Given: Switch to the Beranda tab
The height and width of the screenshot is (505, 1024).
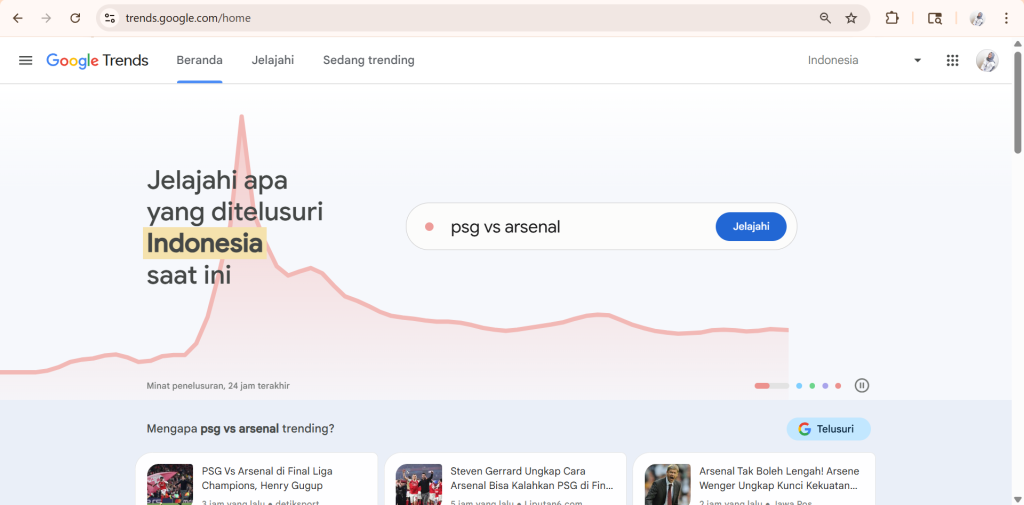Looking at the screenshot, I should pos(199,60).
